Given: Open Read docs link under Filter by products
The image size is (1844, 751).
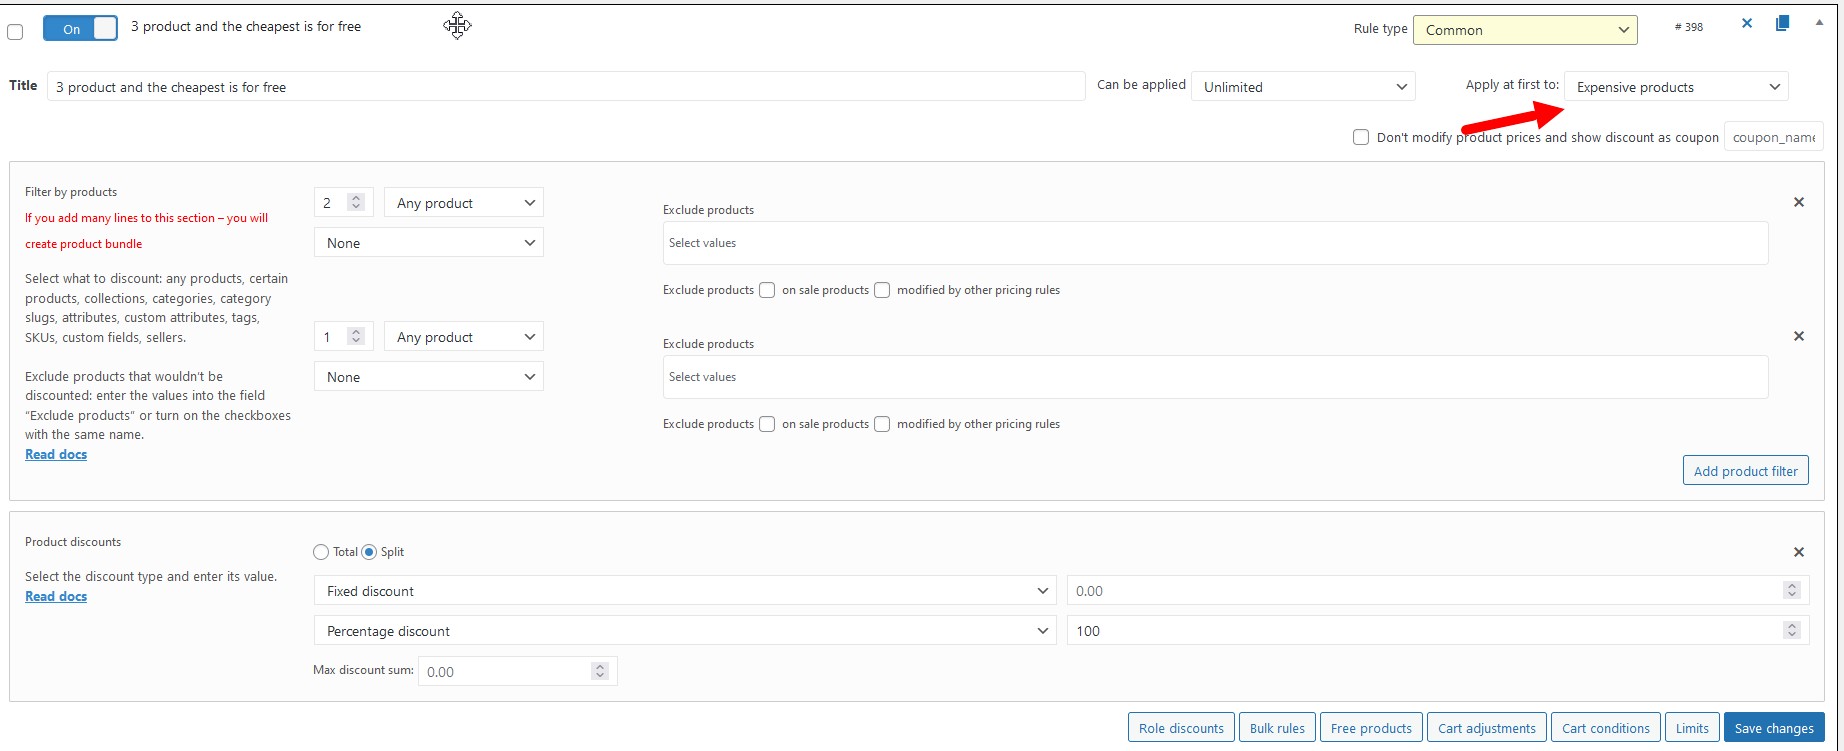Looking at the screenshot, I should pos(56,454).
